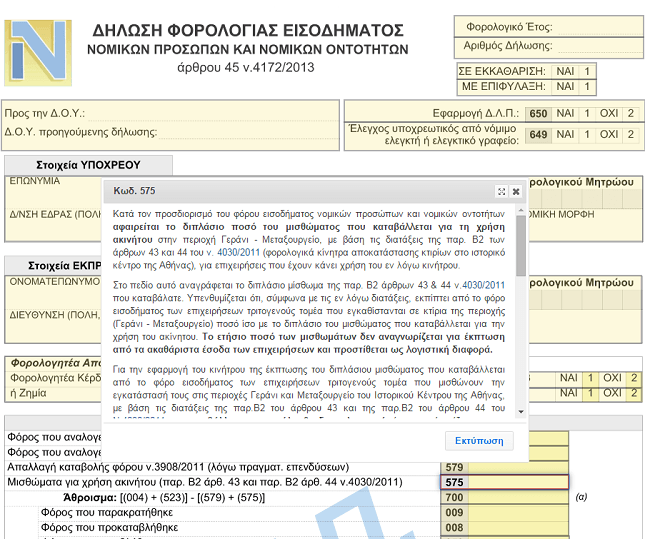Image resolution: width=645 pixels, height=539 pixels.
Task: Select ΟΧΙ 2 in the ή Ζημία row
Action: pos(620,393)
